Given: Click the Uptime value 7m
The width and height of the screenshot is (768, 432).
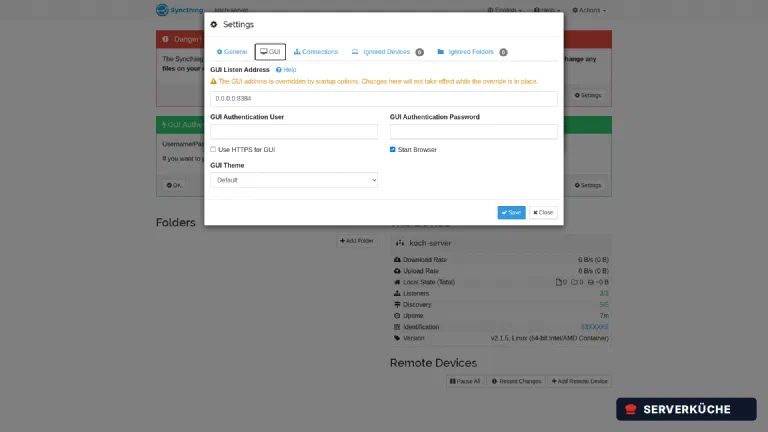Looking at the screenshot, I should tap(604, 316).
